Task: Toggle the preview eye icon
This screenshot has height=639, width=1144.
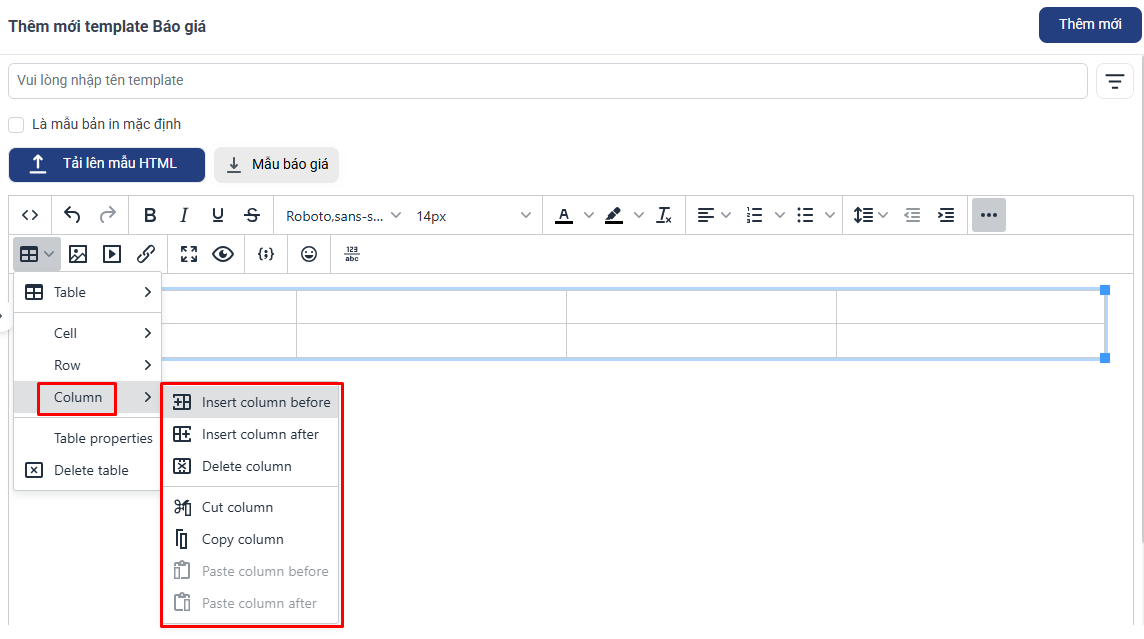Action: [223, 254]
